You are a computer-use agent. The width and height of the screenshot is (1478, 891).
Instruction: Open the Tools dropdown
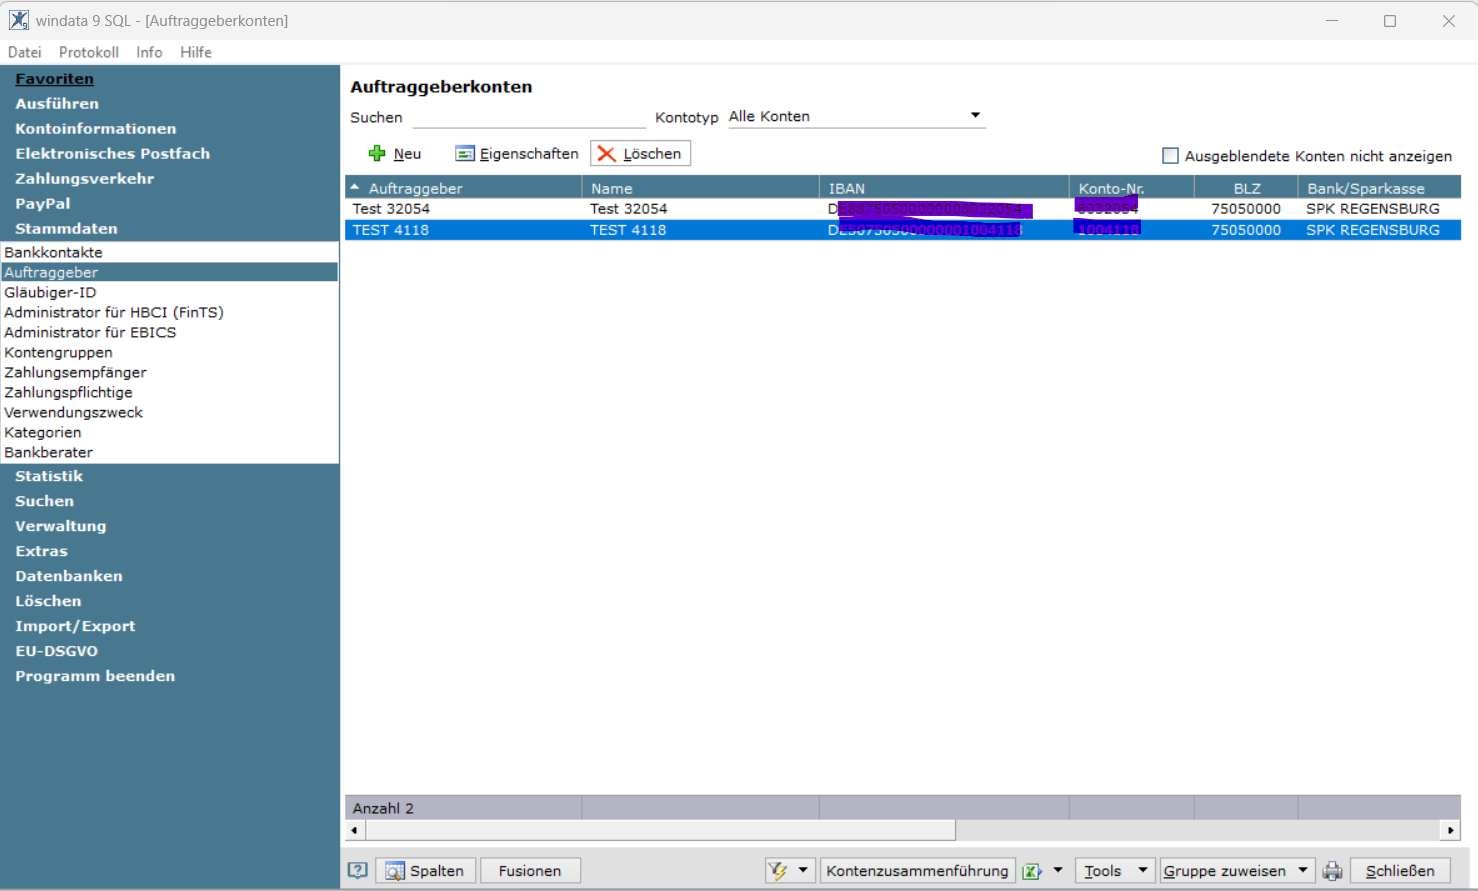[1115, 871]
